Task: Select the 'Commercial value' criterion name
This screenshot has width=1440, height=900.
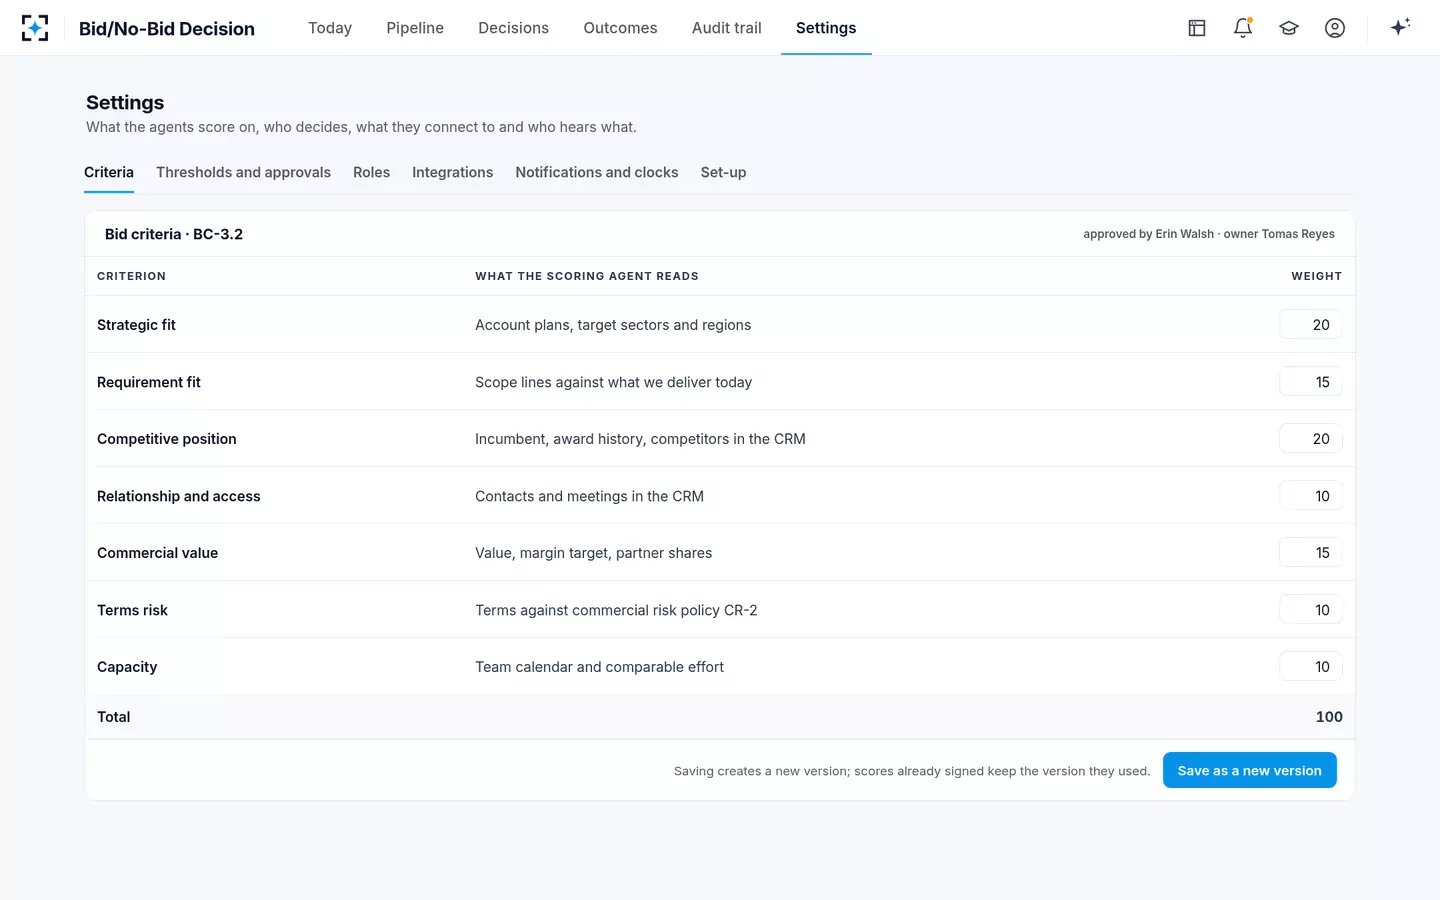Action: 157,553
